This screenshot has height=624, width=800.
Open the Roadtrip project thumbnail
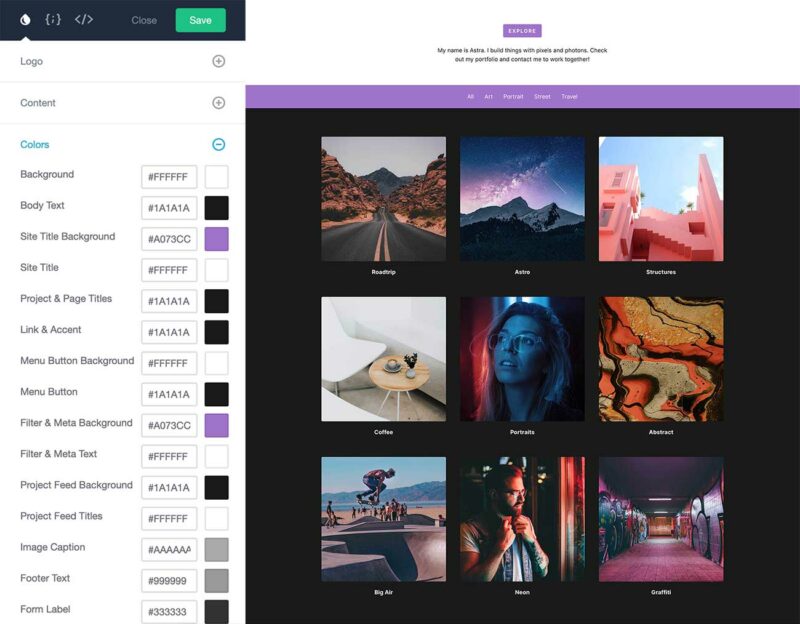383,196
